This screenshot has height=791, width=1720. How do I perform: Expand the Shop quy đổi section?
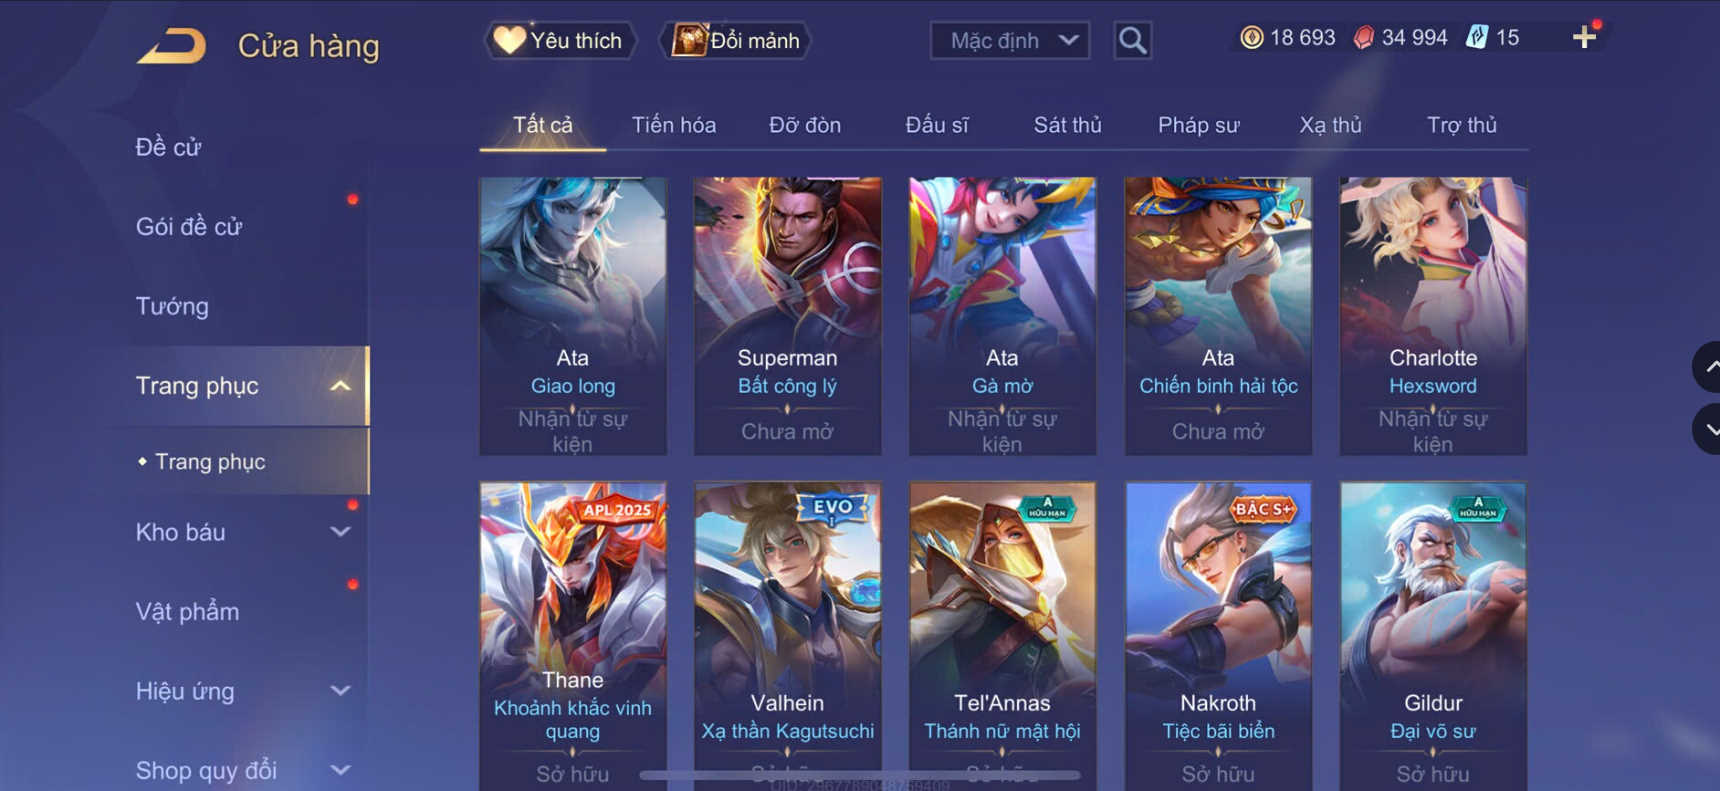[341, 770]
